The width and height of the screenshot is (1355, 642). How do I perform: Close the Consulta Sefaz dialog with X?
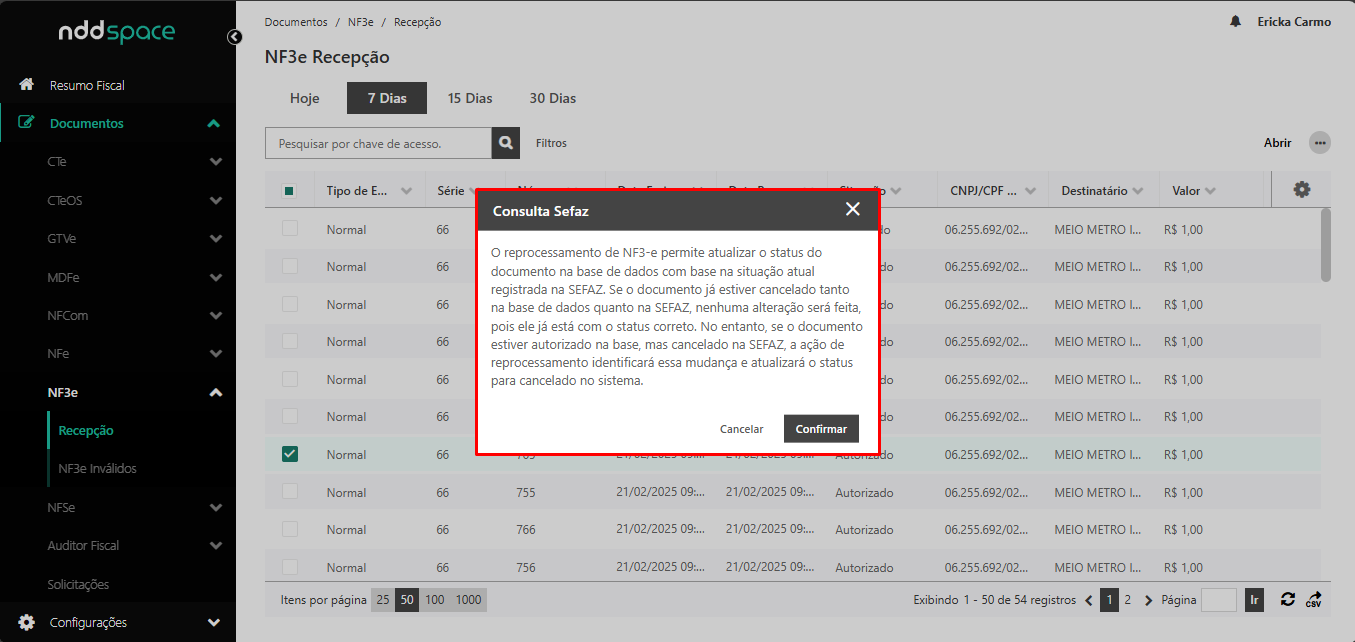pos(852,209)
